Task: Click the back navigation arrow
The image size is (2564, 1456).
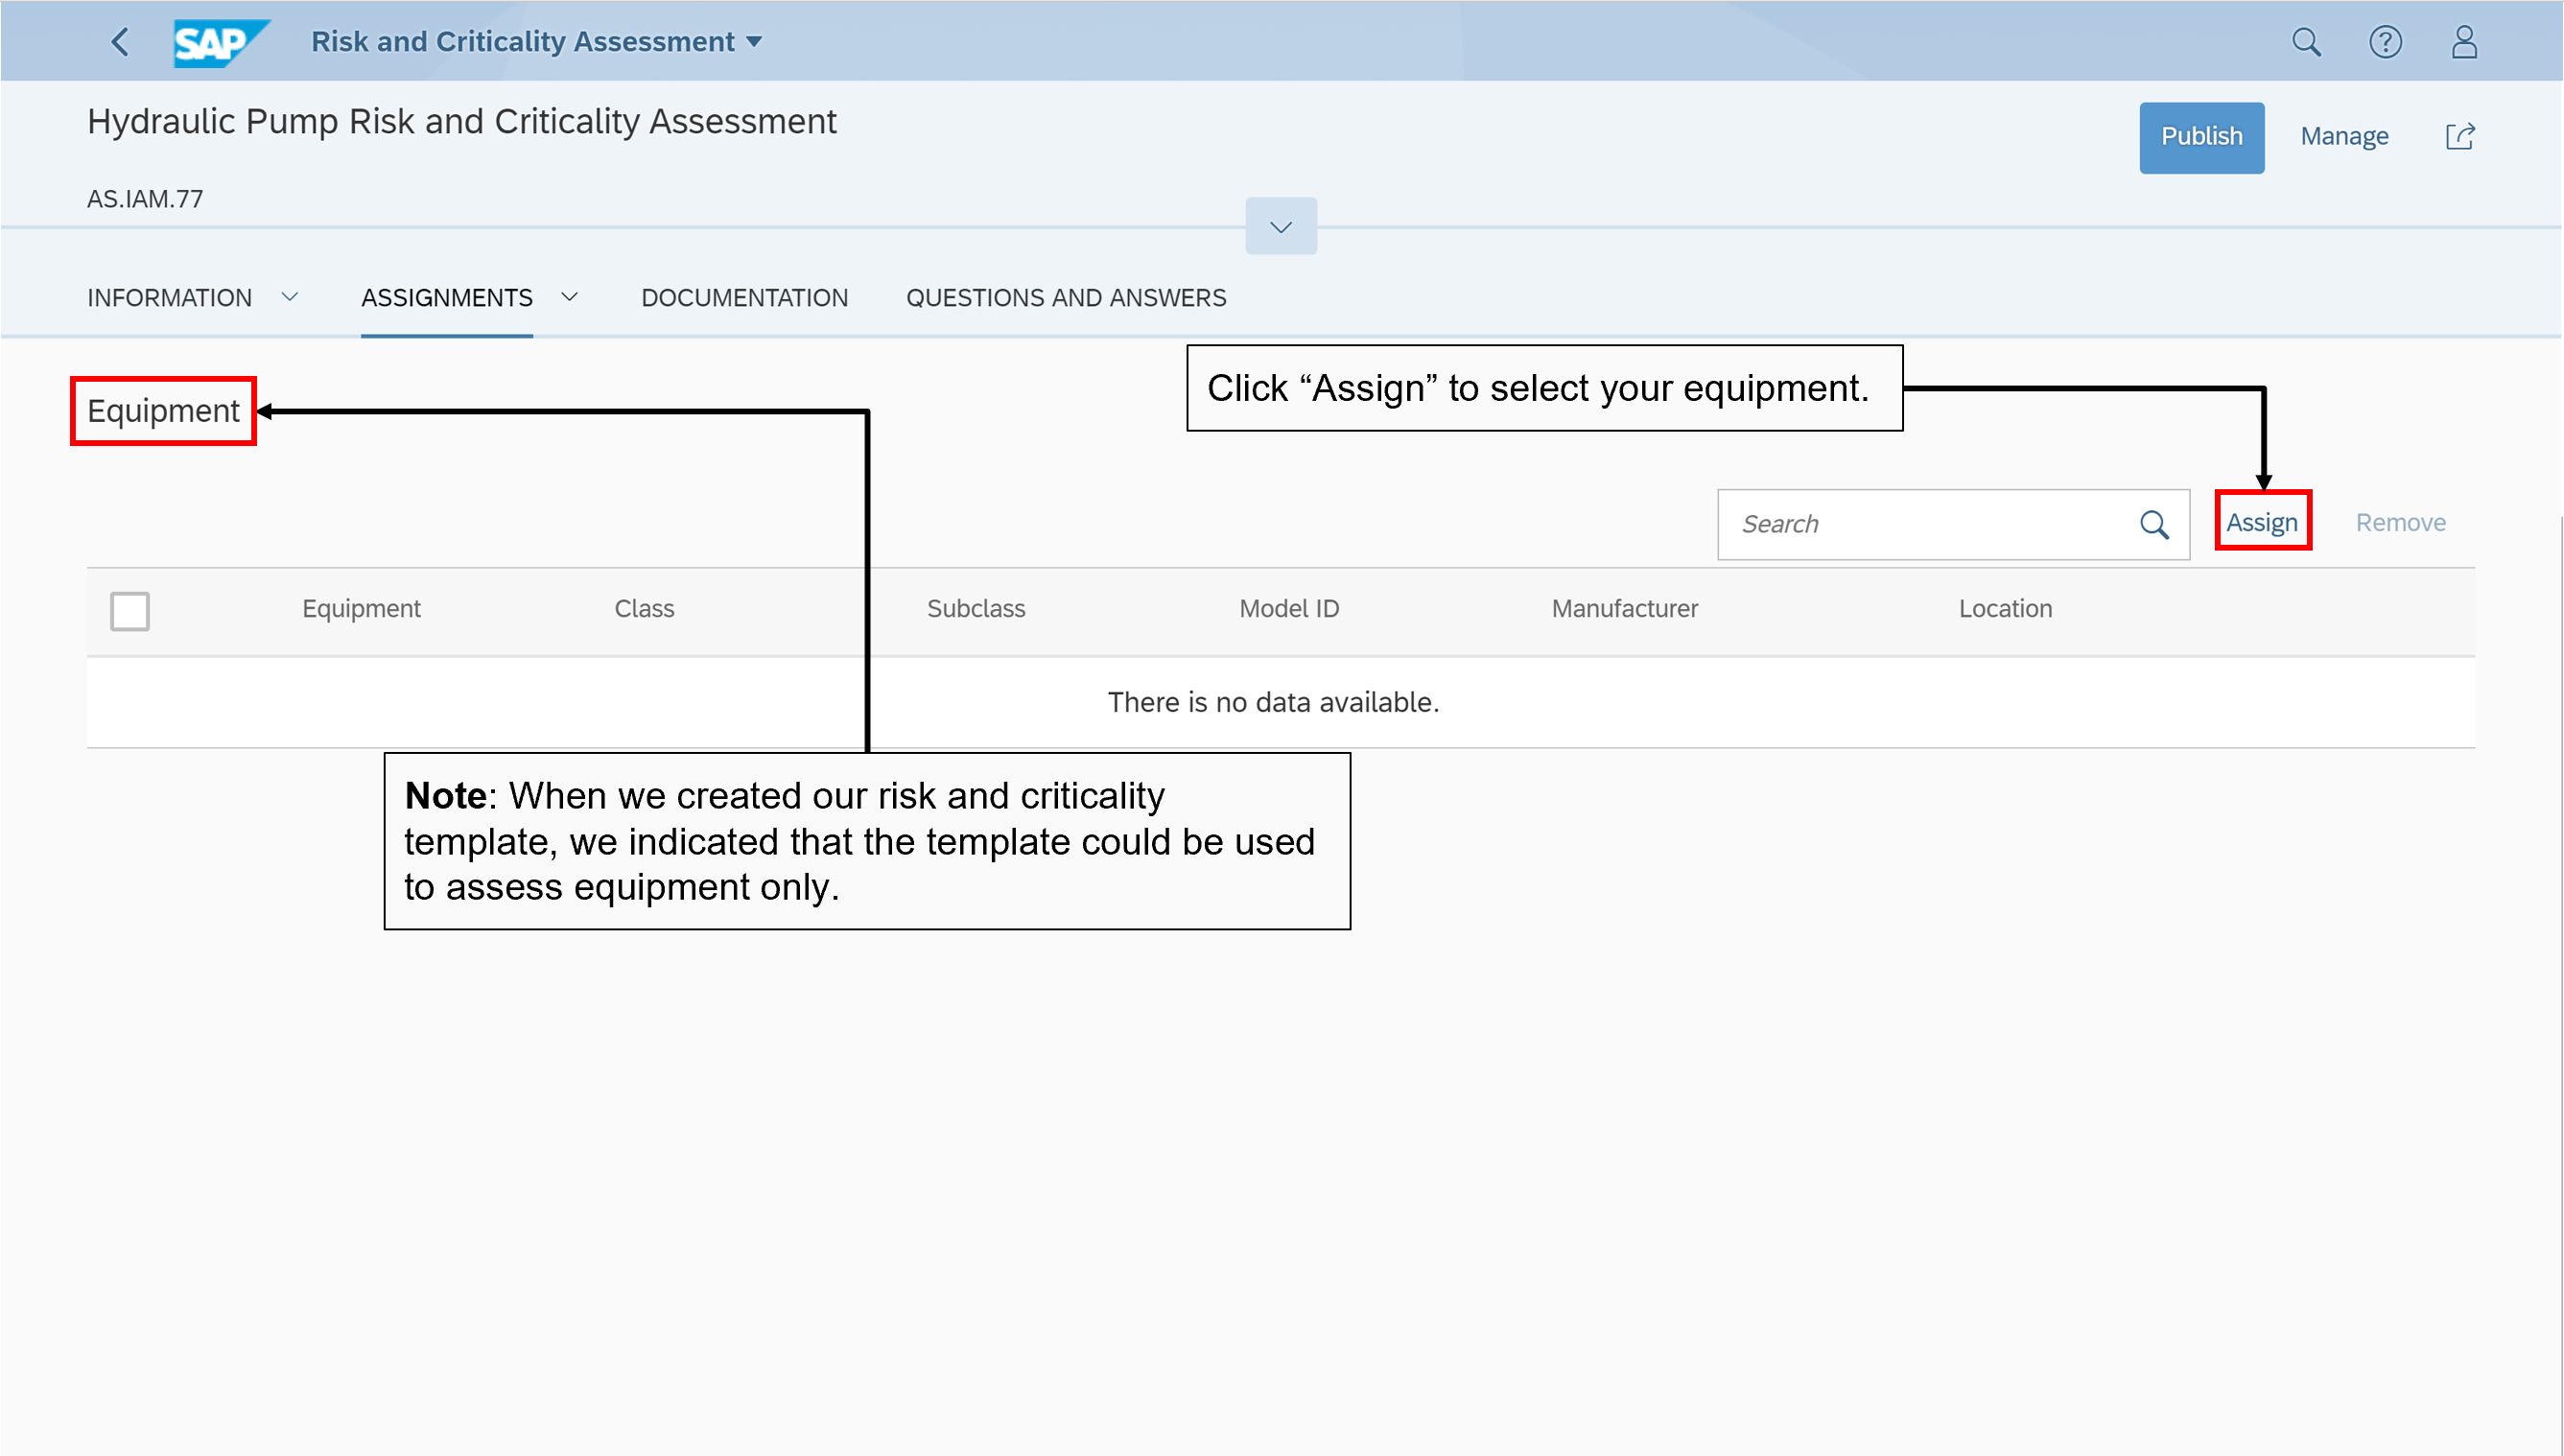Action: pos(120,42)
